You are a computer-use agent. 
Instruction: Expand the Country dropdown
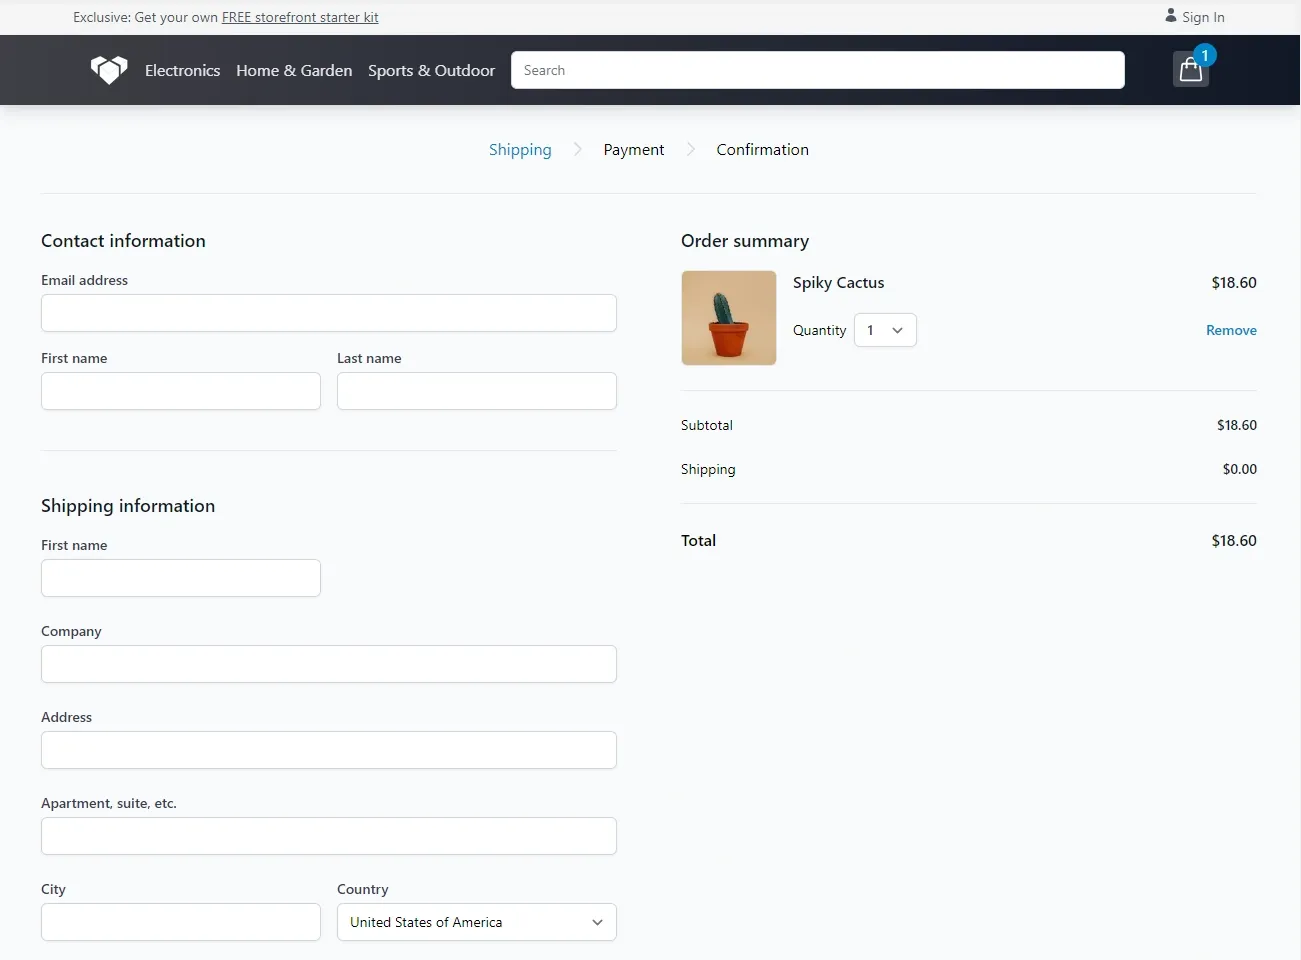[x=477, y=922]
